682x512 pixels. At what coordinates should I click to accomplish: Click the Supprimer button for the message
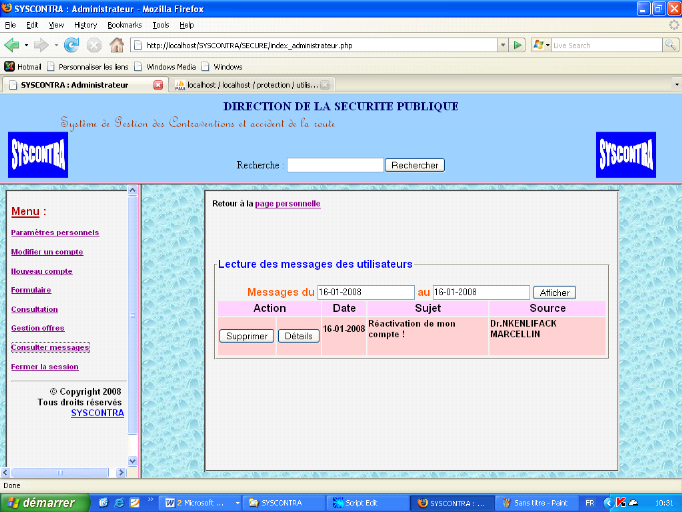[x=245, y=336]
